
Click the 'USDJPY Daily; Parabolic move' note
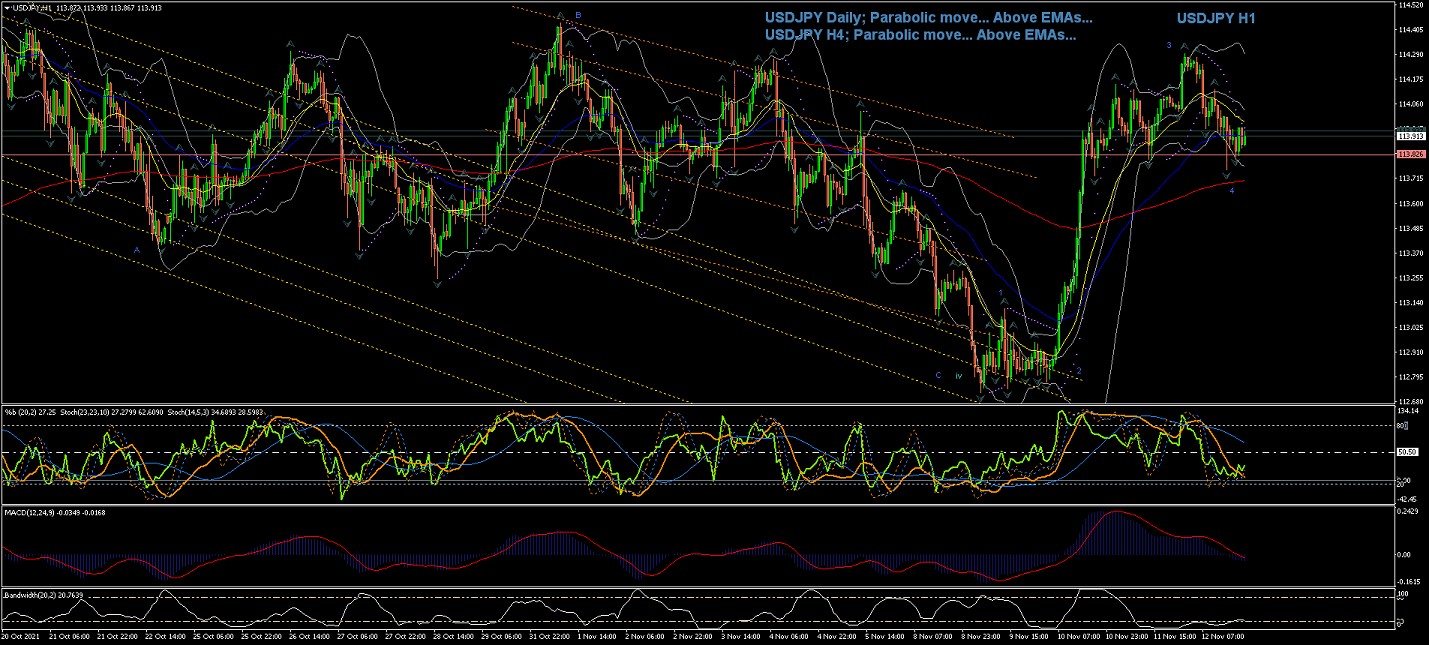click(x=928, y=17)
